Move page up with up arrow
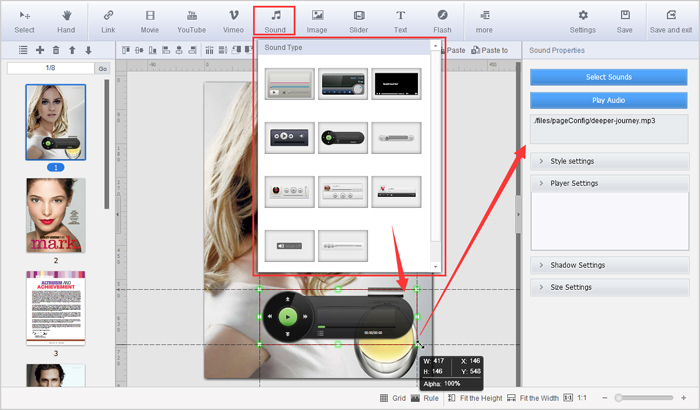Image resolution: width=700 pixels, height=410 pixels. (x=72, y=50)
